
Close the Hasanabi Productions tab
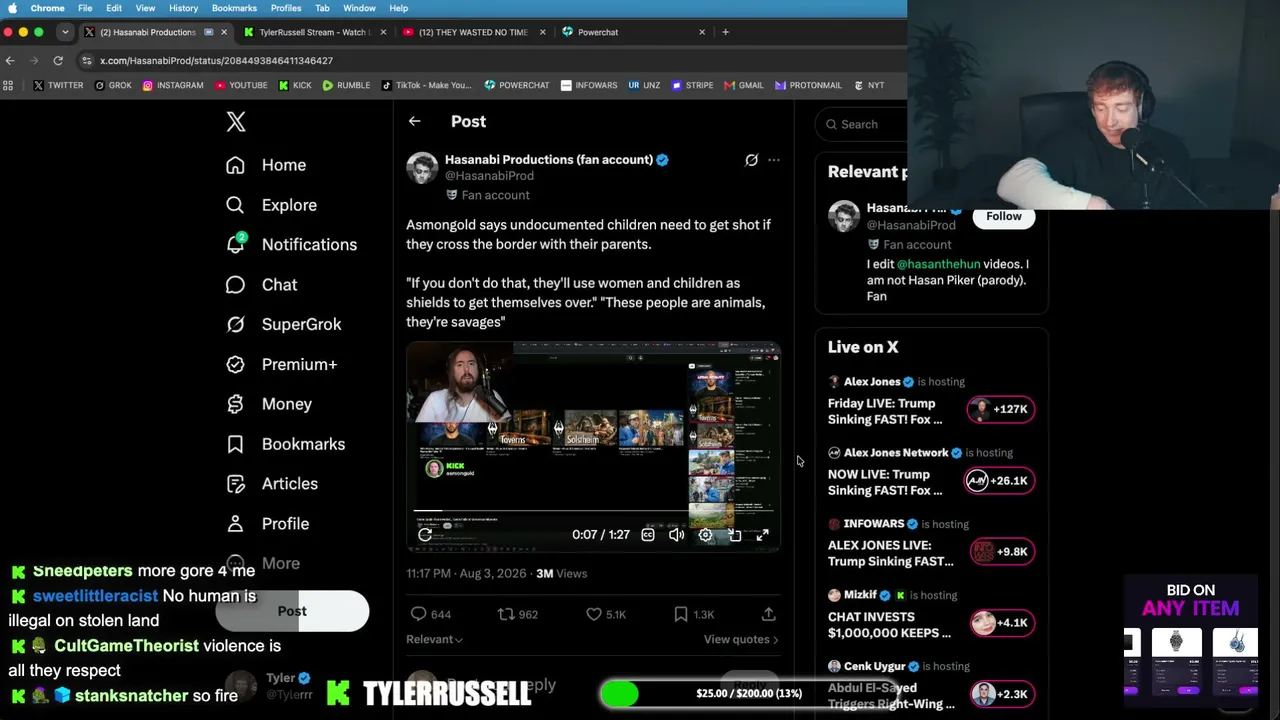pyautogui.click(x=224, y=32)
